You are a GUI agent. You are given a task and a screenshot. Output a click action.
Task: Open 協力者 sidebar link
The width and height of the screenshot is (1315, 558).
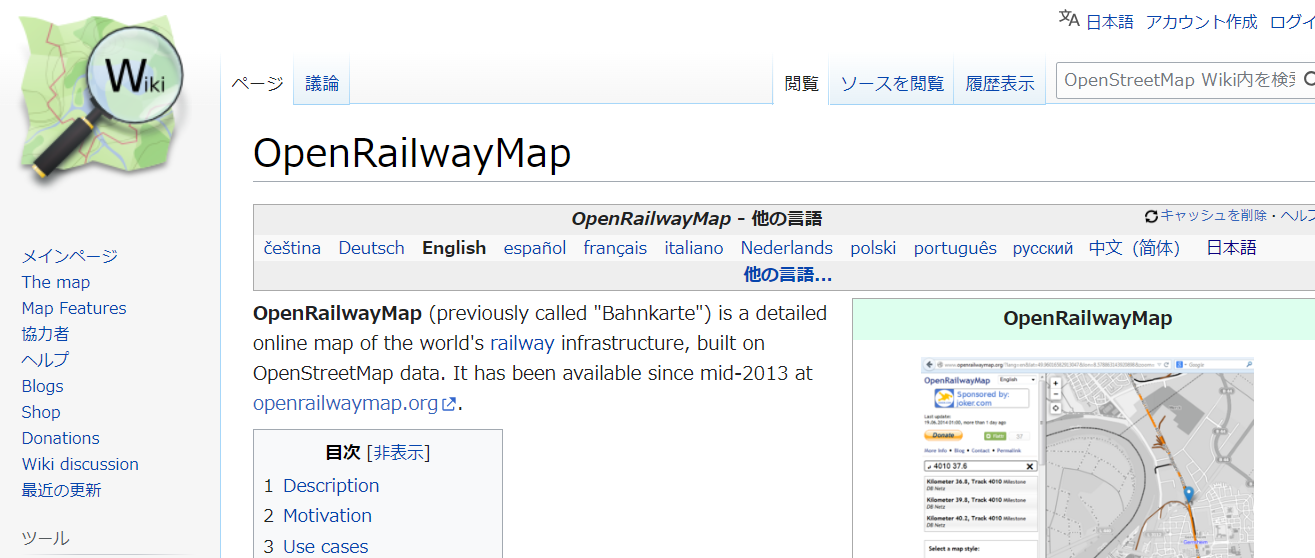(x=46, y=334)
